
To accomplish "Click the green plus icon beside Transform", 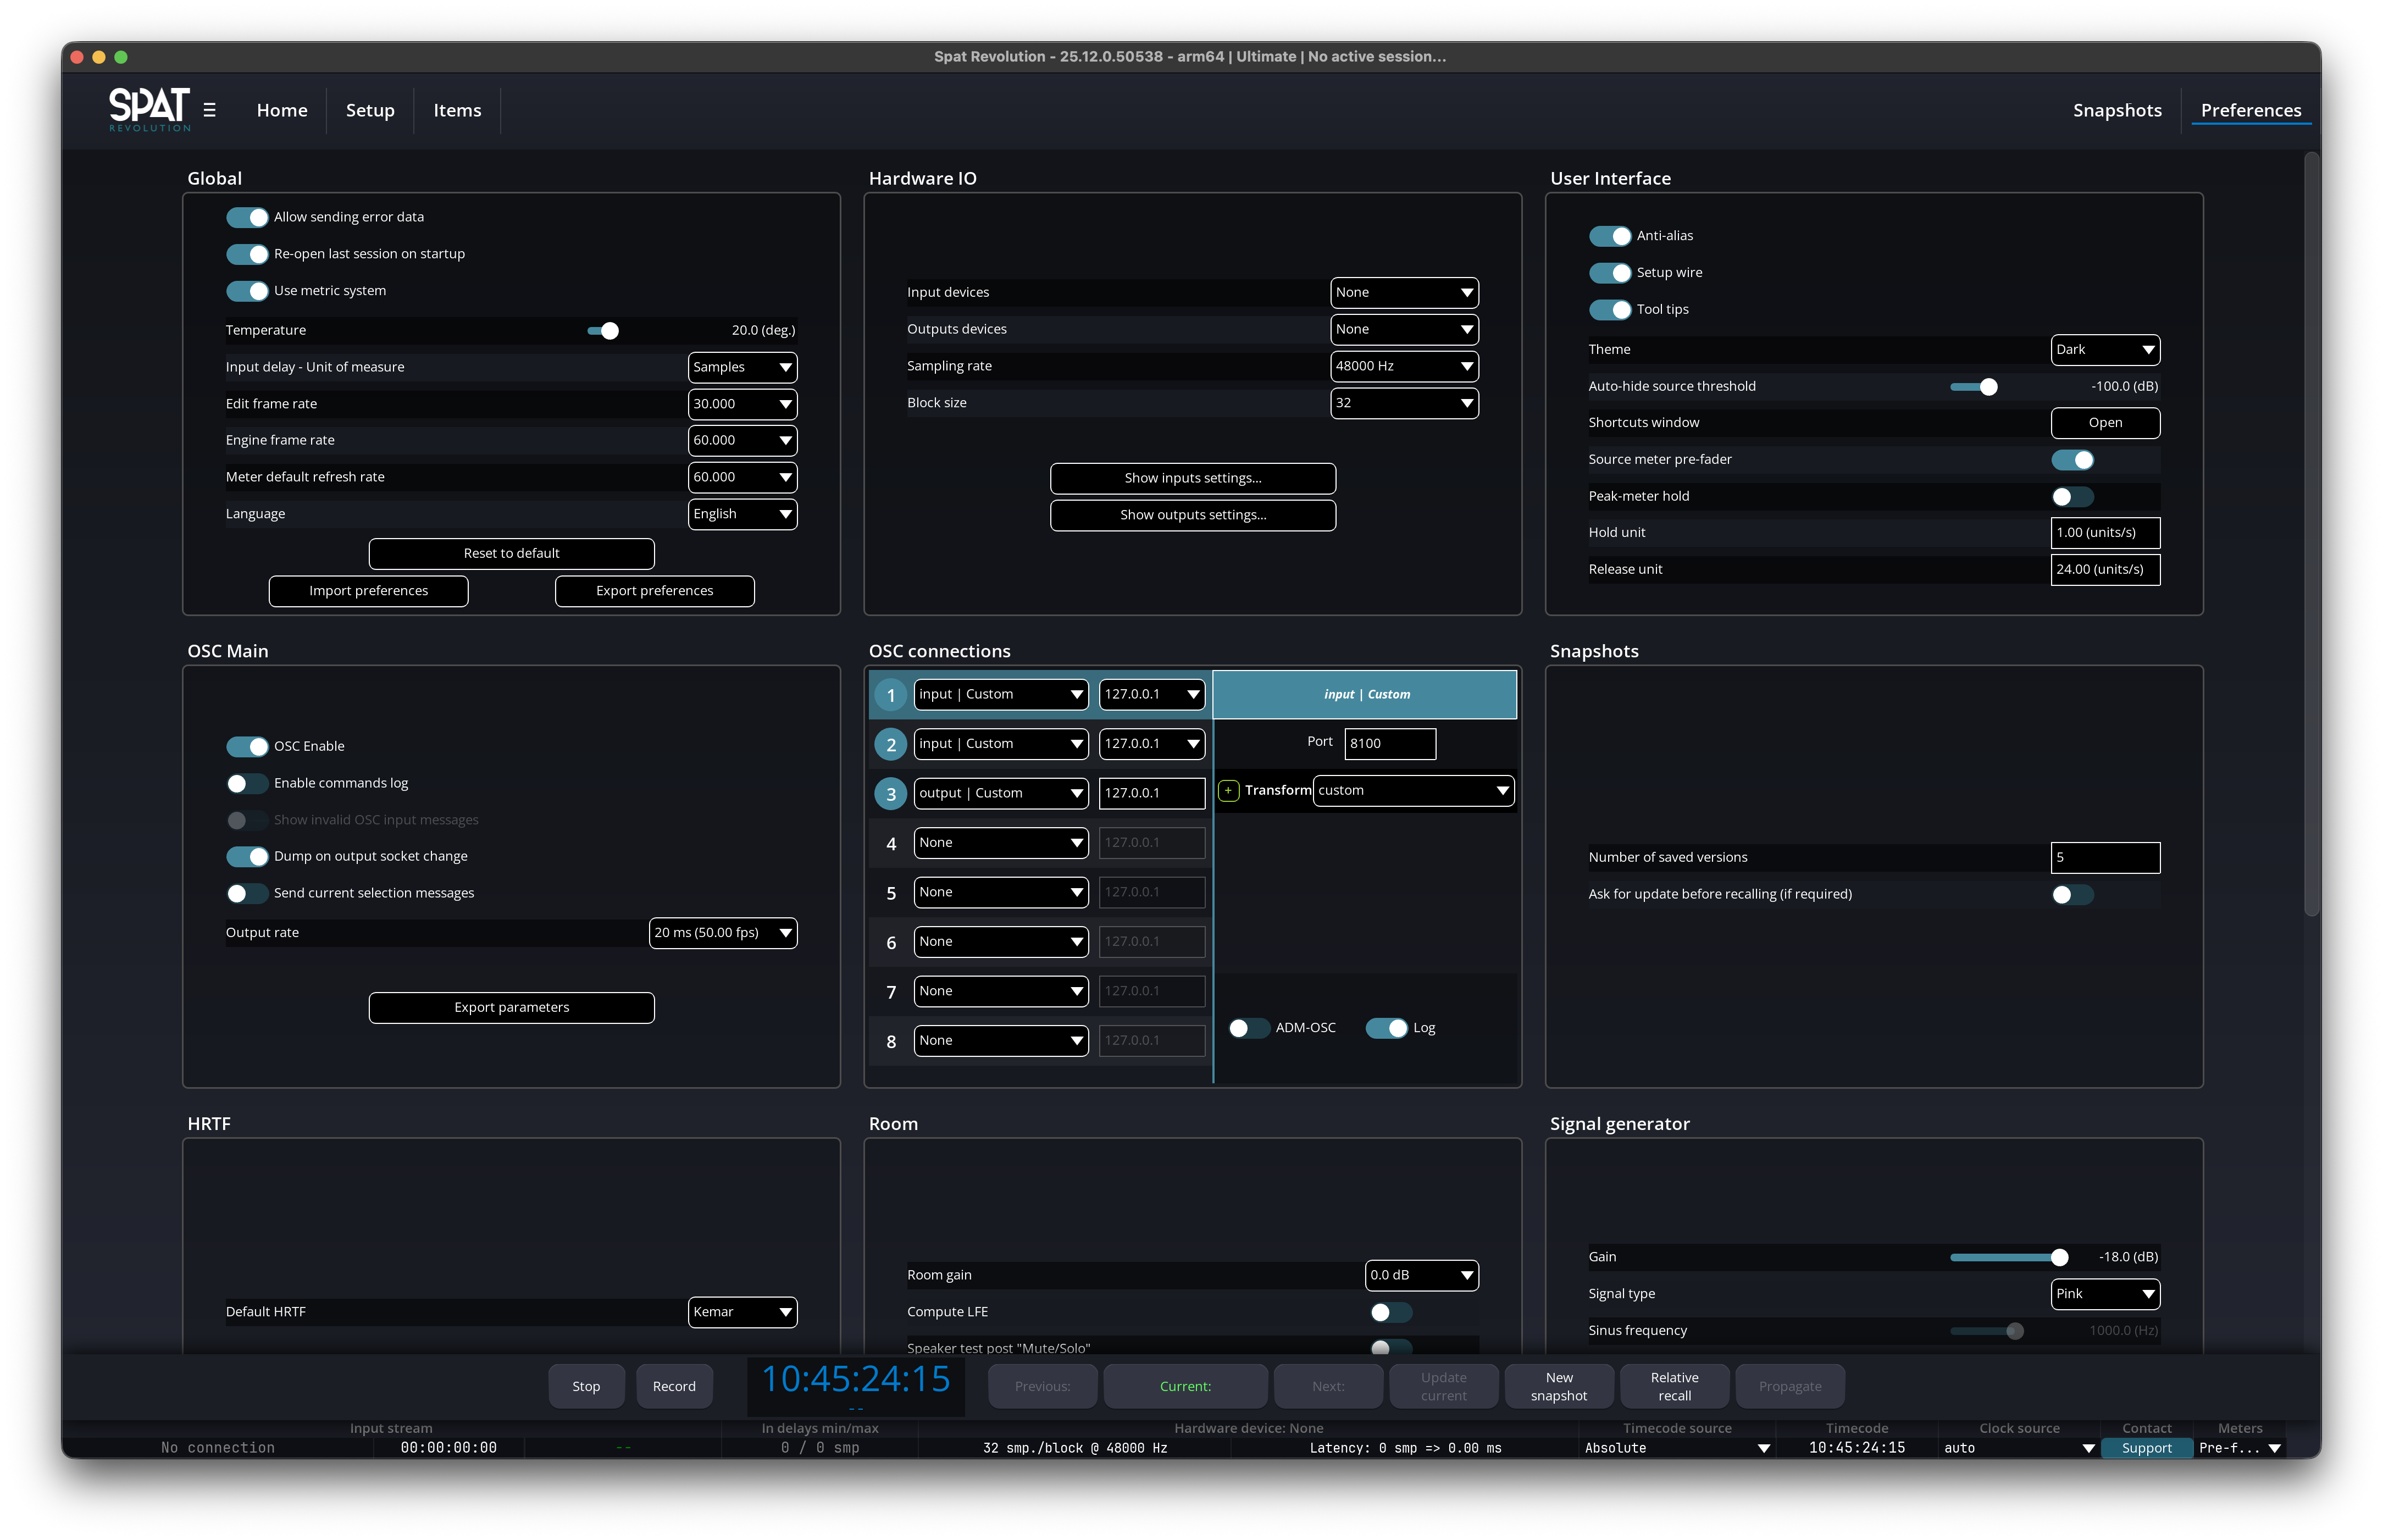I will coord(1228,791).
